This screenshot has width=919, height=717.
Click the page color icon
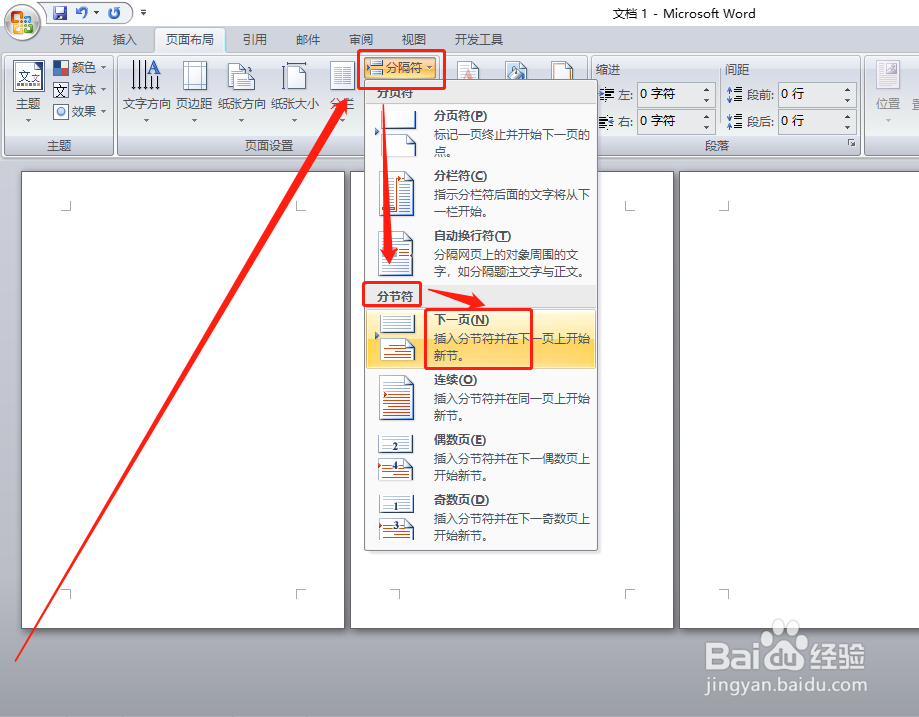click(516, 70)
